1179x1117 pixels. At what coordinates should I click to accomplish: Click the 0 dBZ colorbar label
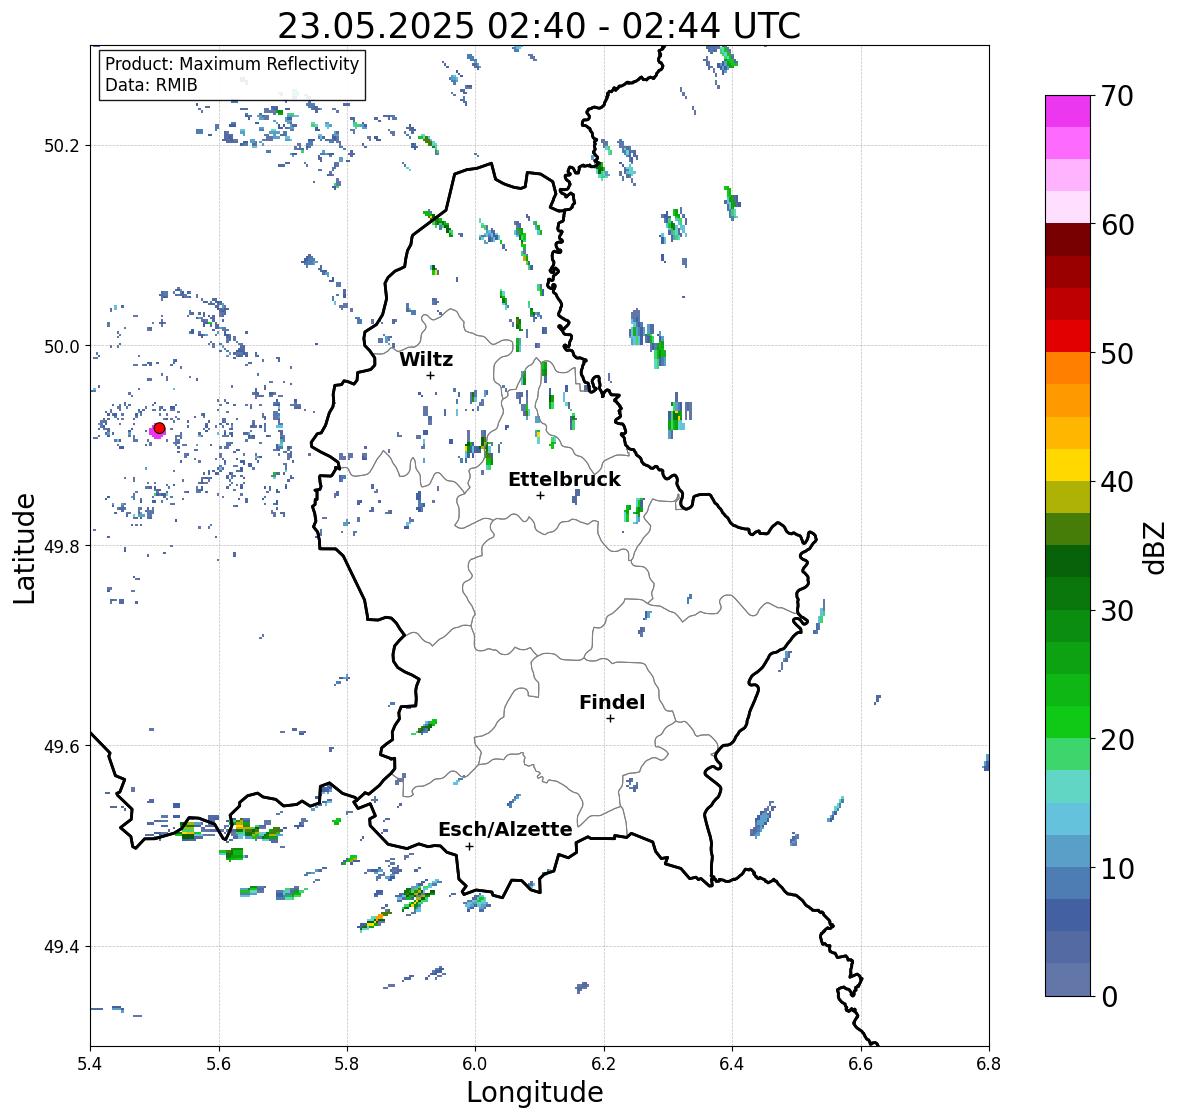1109,997
